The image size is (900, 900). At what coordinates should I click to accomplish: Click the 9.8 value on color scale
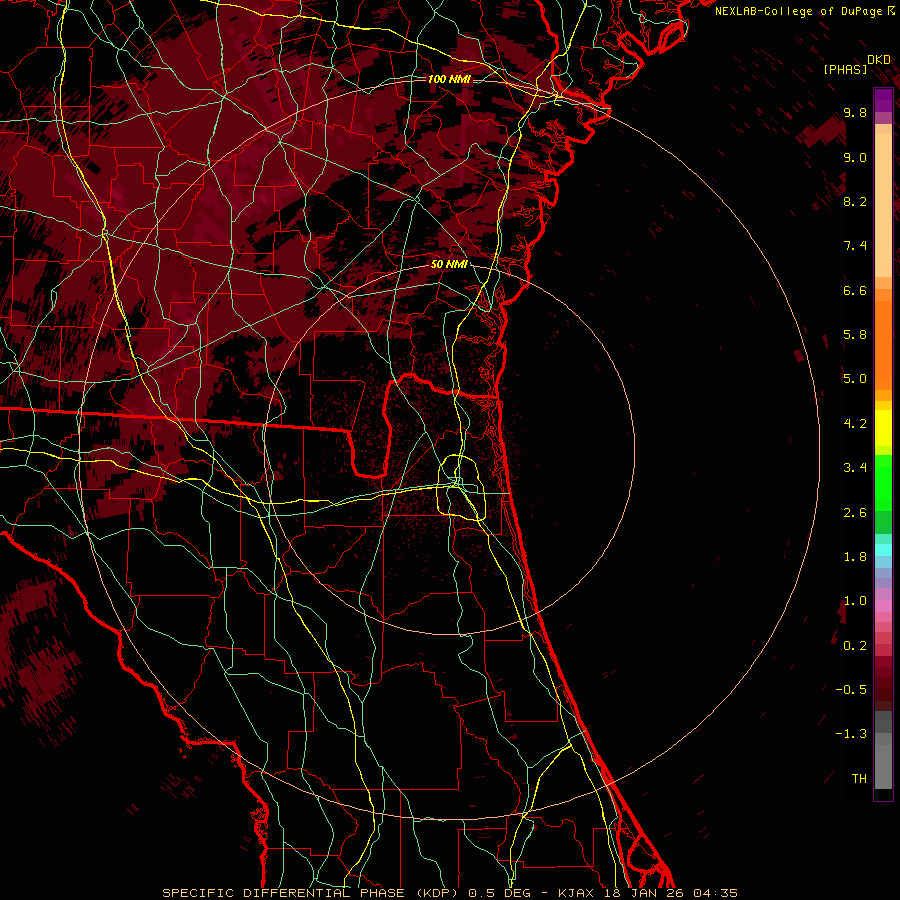pos(855,112)
